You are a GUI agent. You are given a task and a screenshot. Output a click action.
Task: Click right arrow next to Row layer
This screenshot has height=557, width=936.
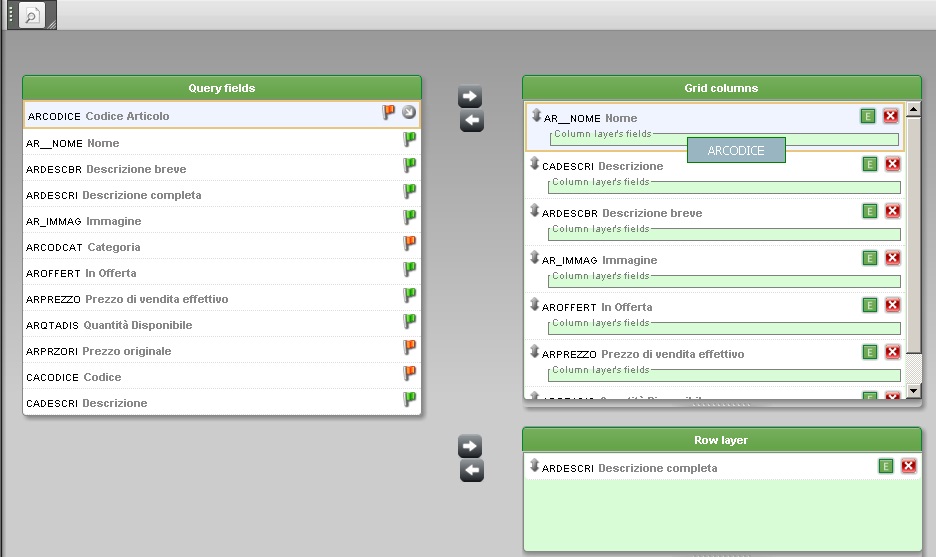(470, 446)
